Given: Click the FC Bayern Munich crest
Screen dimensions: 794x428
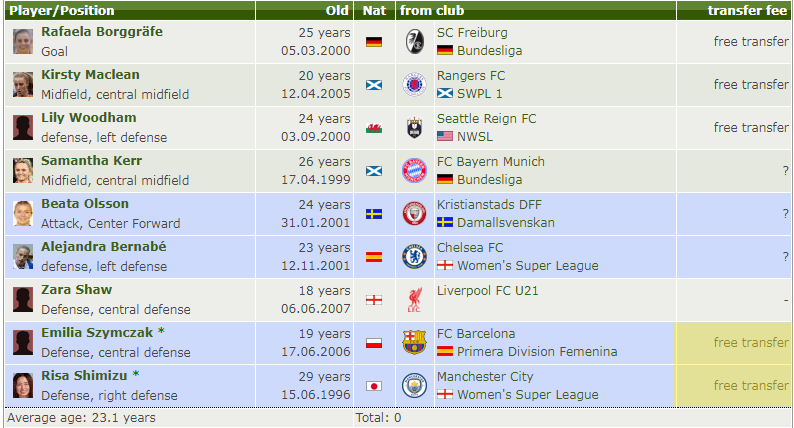Looking at the screenshot, I should (414, 171).
